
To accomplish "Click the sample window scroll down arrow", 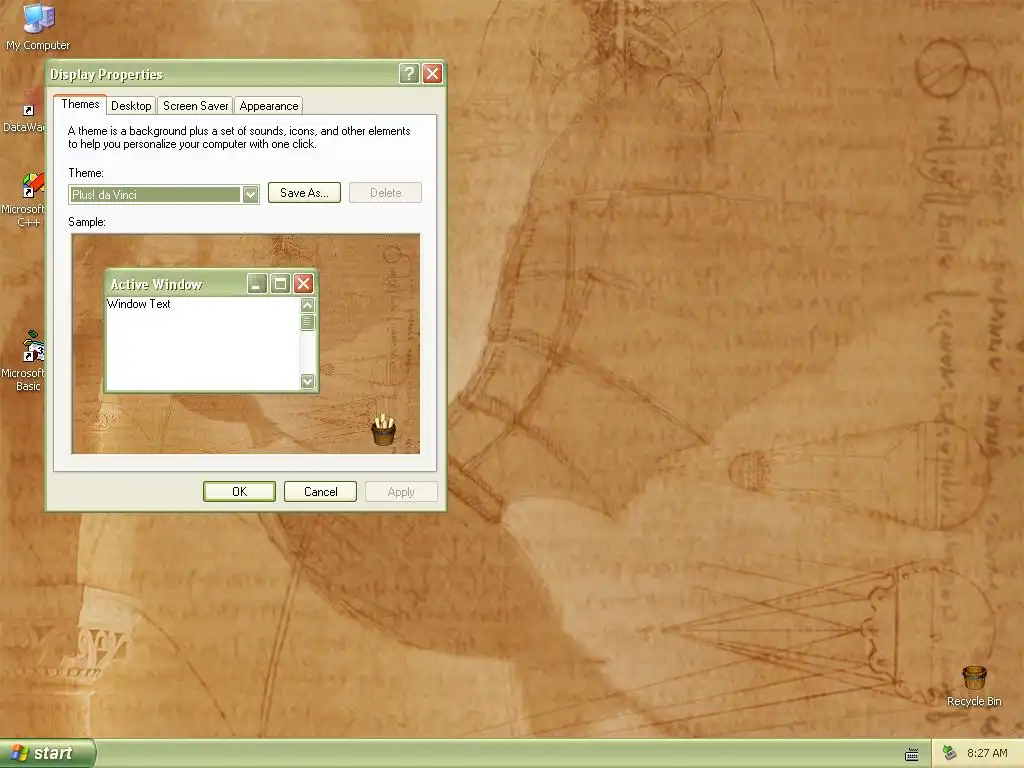I will 308,381.
